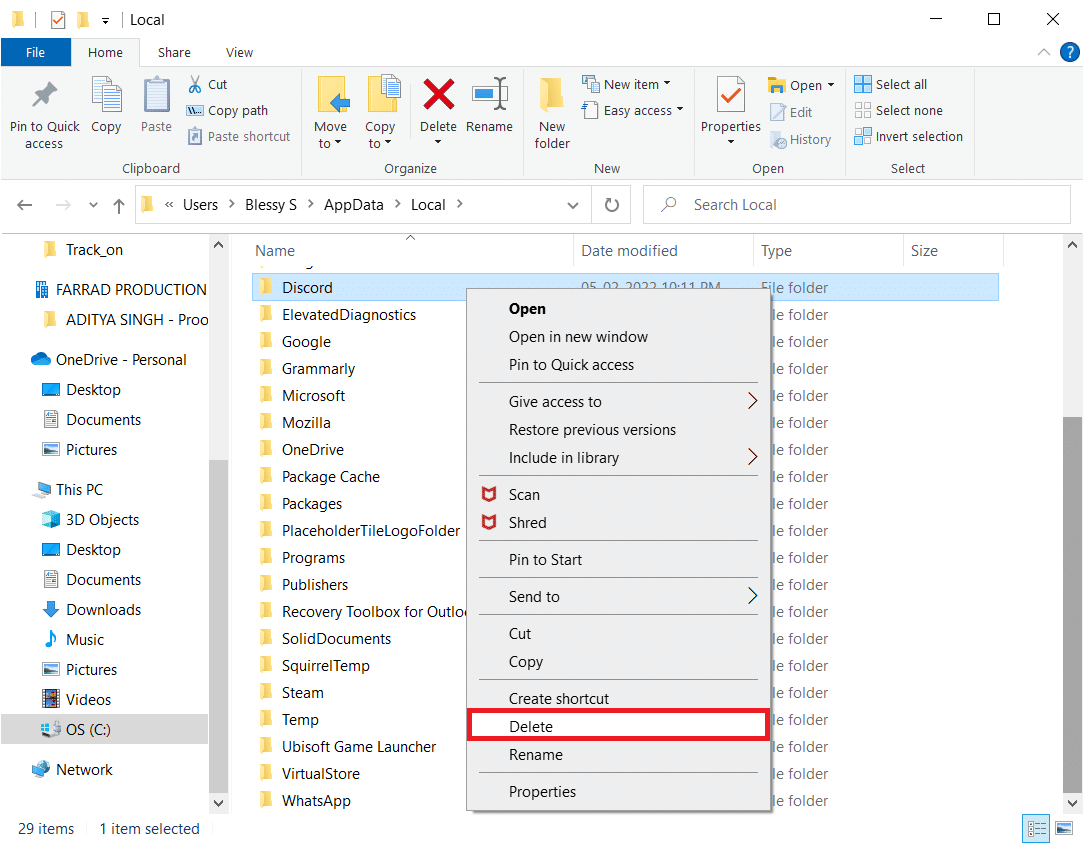Viewport: 1083px width, 844px height.
Task: Refresh the current folder view
Action: [x=611, y=205]
